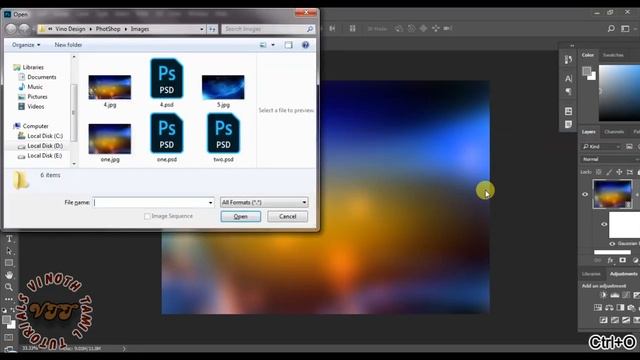This screenshot has height=360, width=640.
Task: Select the Zoom tool in toolbar
Action: (9, 287)
